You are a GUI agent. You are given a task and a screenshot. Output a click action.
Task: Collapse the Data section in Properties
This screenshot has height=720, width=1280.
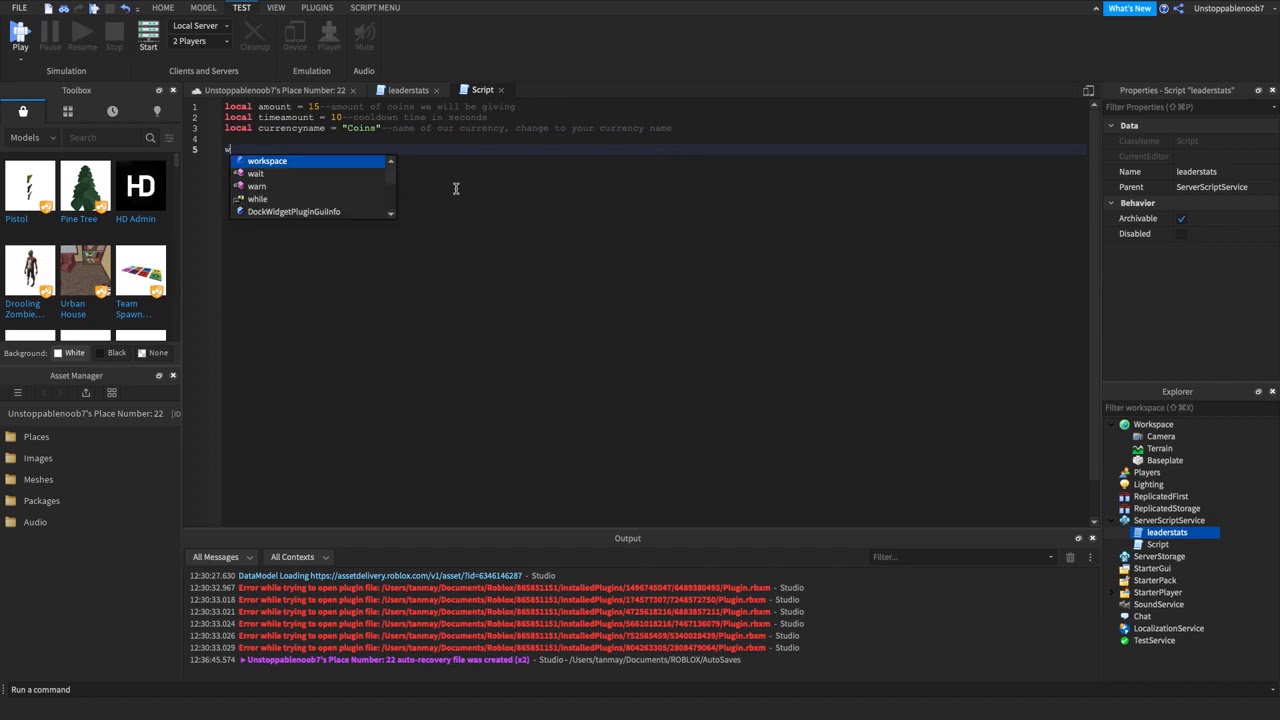pyautogui.click(x=1111, y=126)
